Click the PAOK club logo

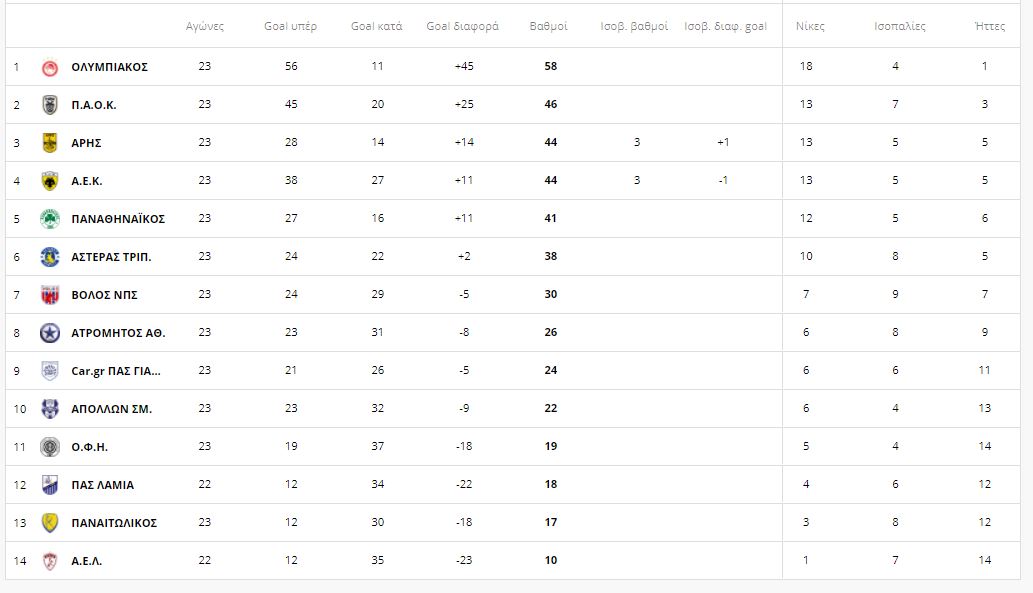point(50,105)
